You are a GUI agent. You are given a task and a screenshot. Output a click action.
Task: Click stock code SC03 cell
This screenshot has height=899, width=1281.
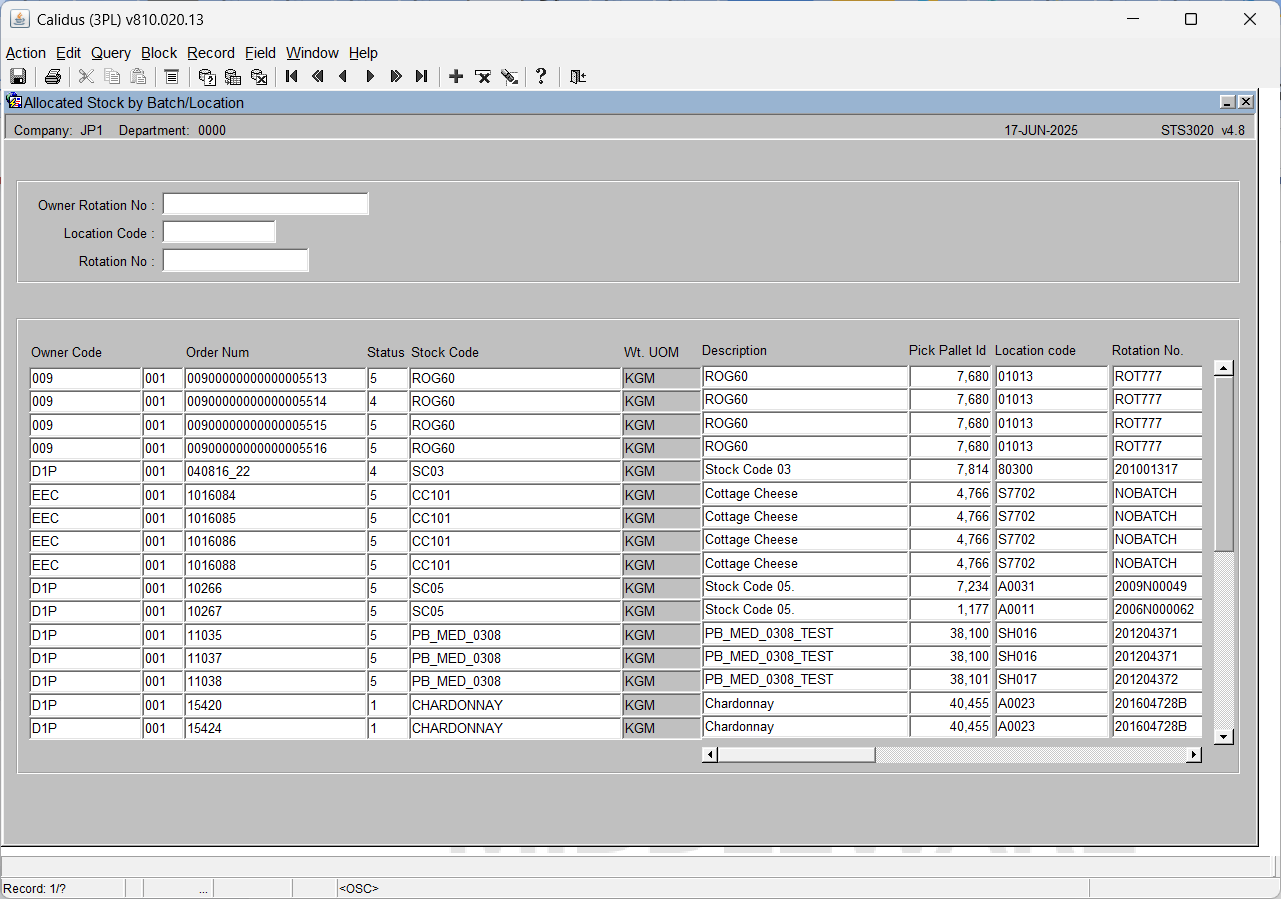tap(515, 472)
